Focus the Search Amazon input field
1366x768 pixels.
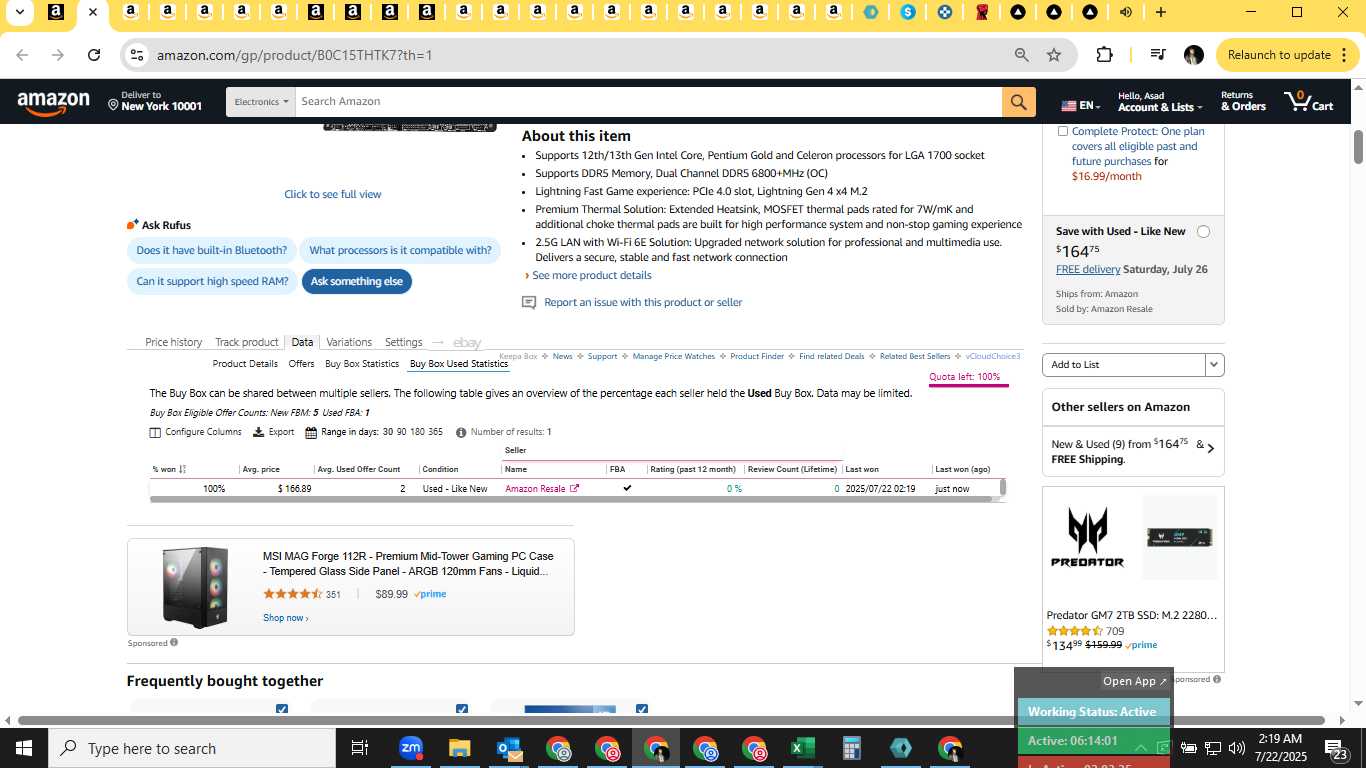point(650,102)
